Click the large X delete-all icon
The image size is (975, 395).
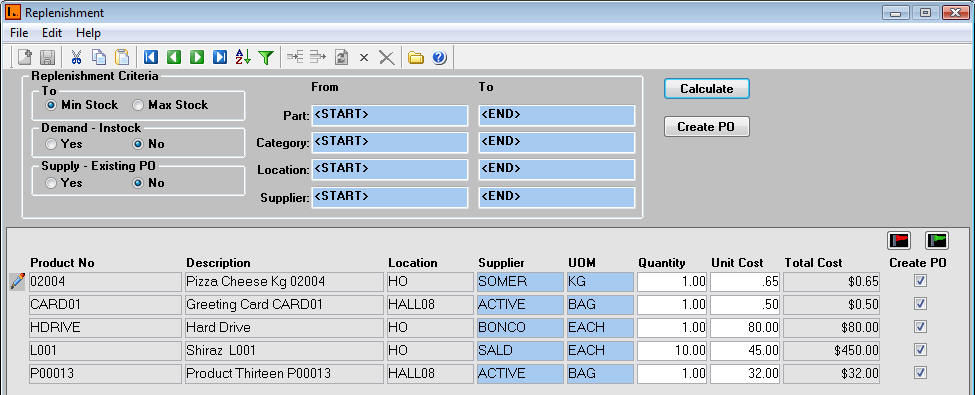tap(387, 58)
